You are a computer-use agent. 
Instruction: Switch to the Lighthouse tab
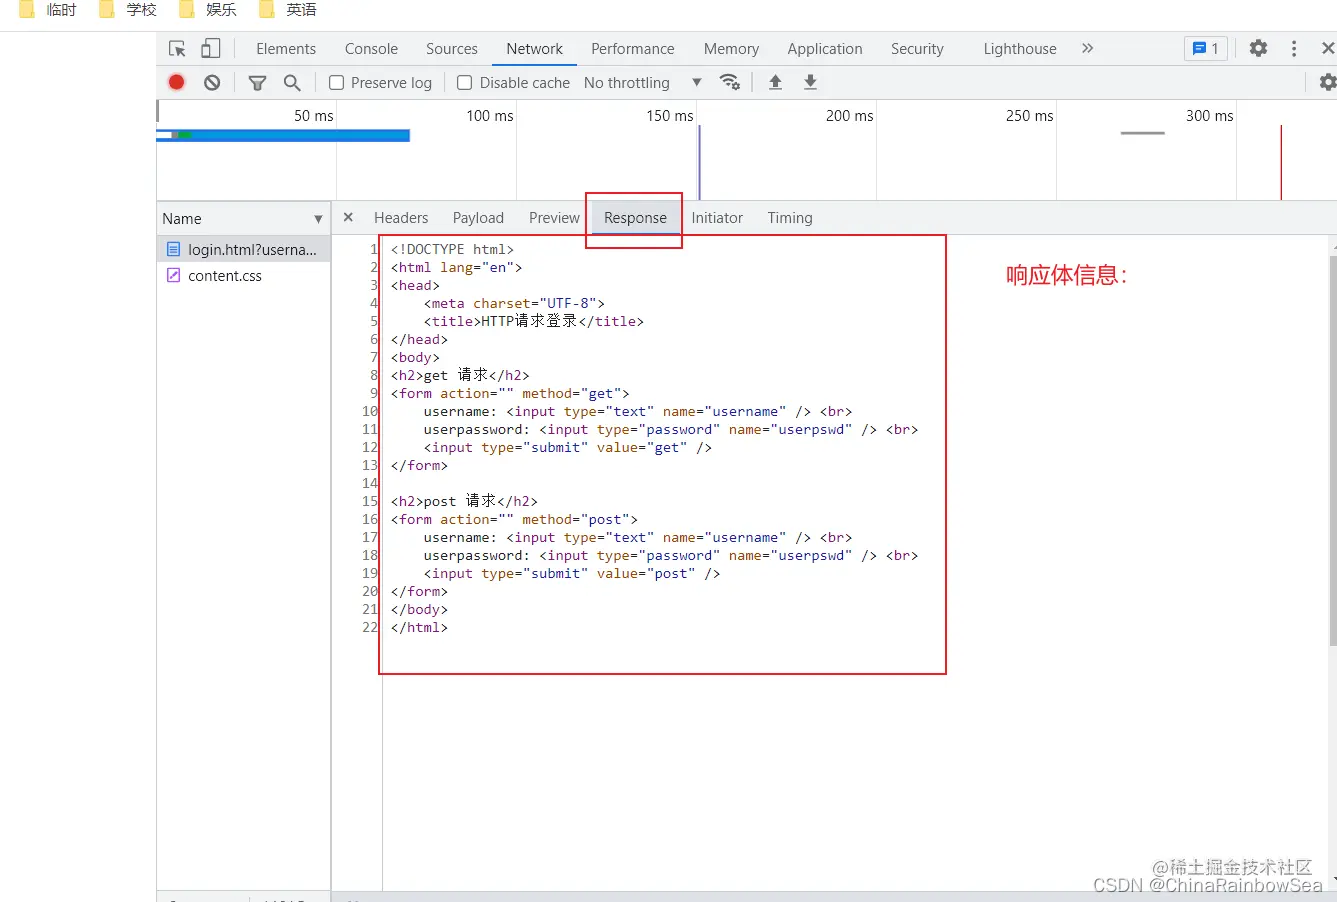[x=1020, y=49]
